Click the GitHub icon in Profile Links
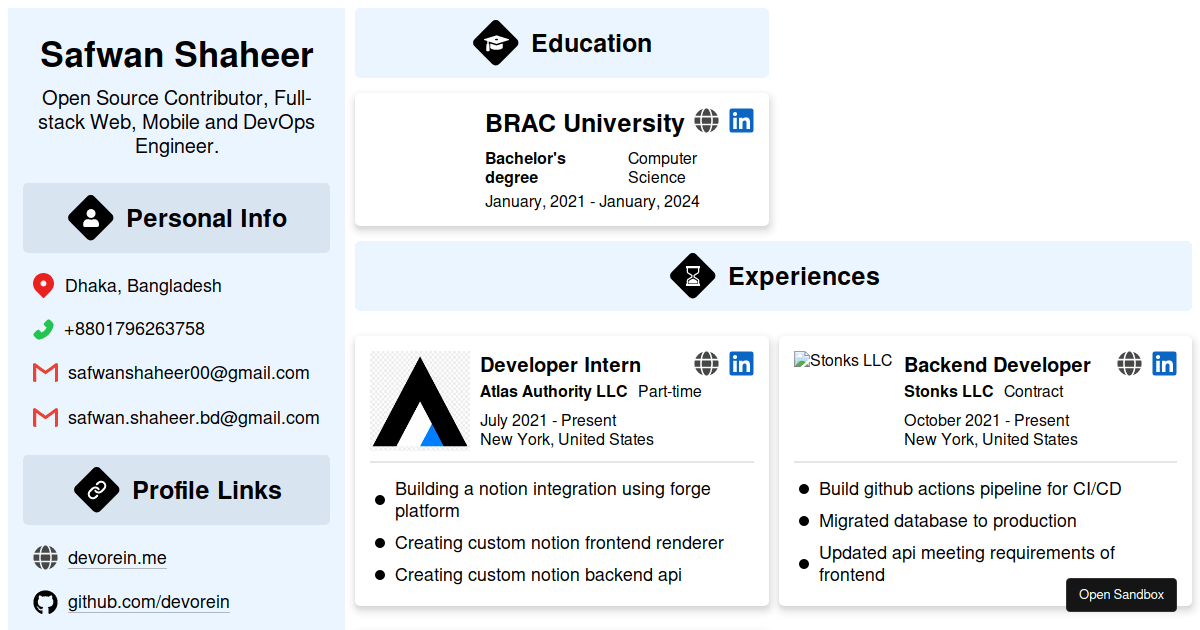The image size is (1200, 630). tap(45, 602)
